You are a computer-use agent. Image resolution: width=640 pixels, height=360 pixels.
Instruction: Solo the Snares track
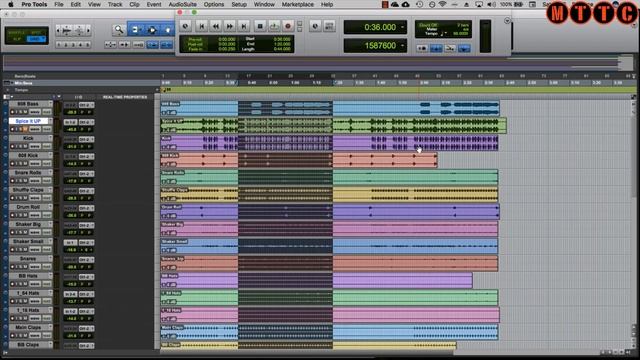[x=19, y=267]
